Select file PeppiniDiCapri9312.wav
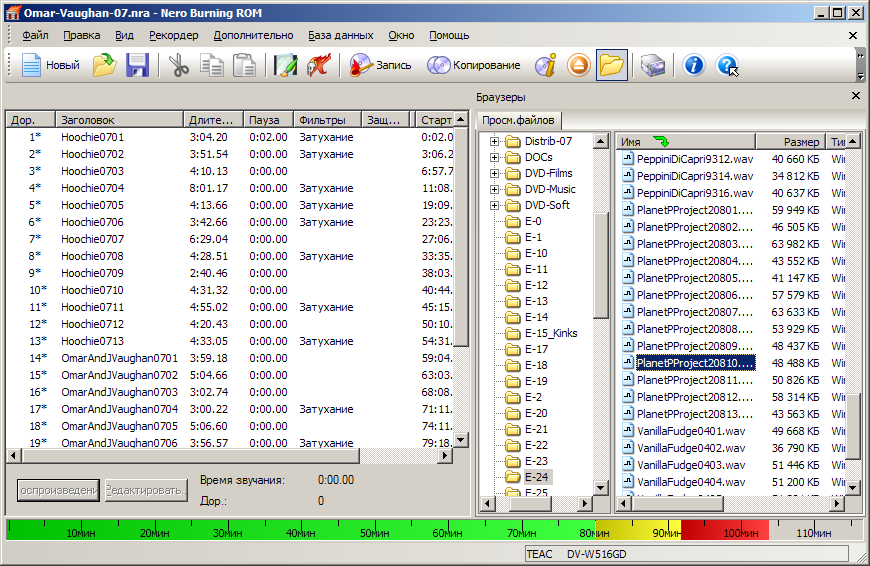This screenshot has height=566, width=870. pos(695,159)
